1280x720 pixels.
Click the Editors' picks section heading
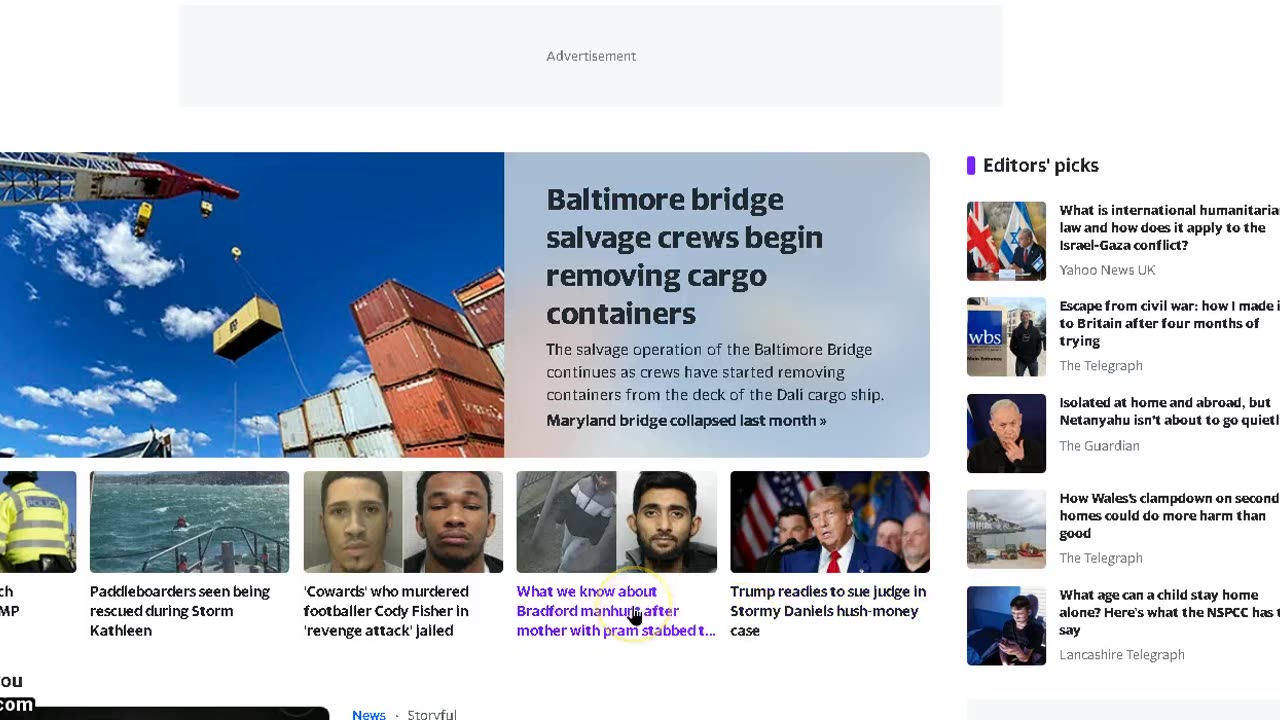1040,165
